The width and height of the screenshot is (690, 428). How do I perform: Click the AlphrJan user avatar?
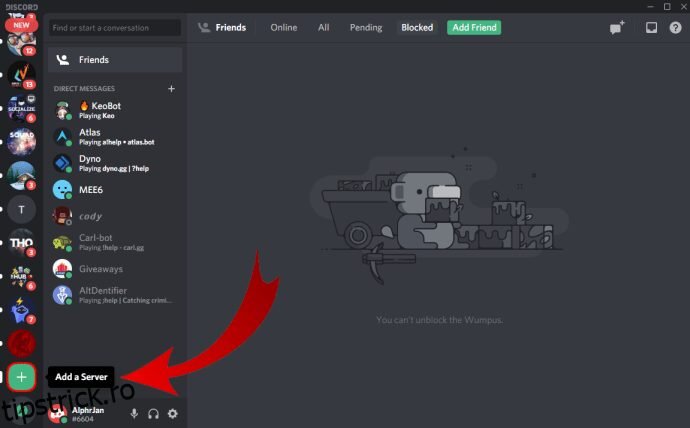pyautogui.click(x=58, y=413)
